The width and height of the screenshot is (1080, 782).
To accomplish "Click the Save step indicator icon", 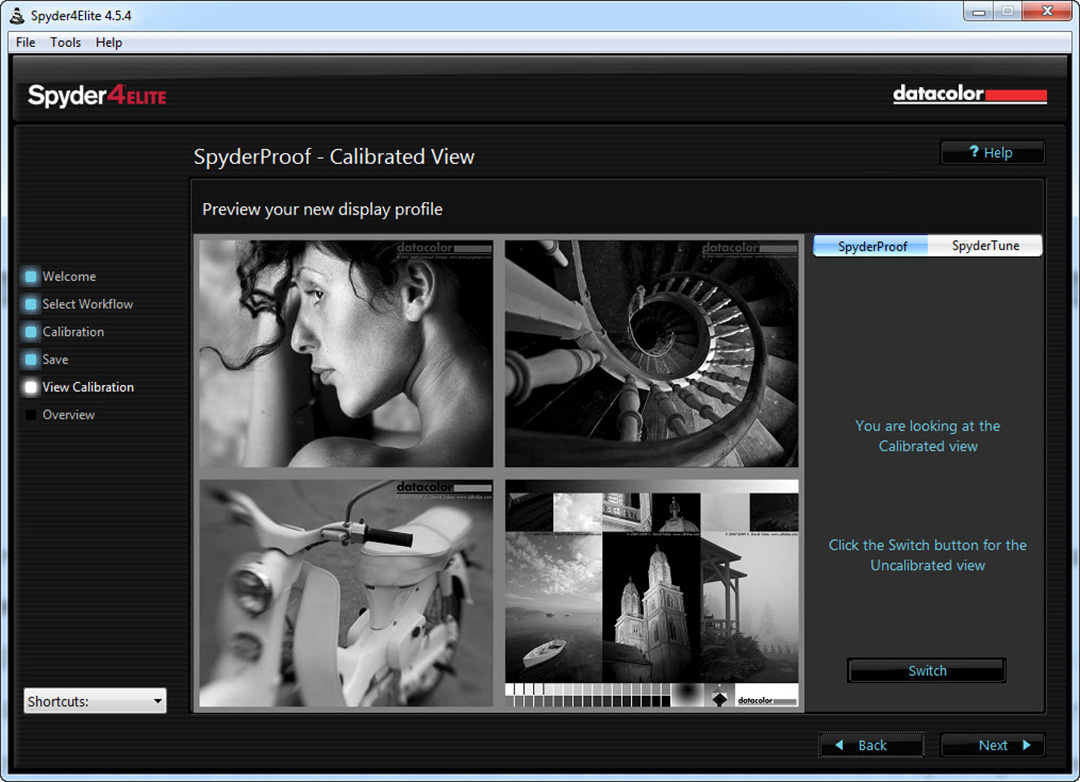I will point(31,360).
